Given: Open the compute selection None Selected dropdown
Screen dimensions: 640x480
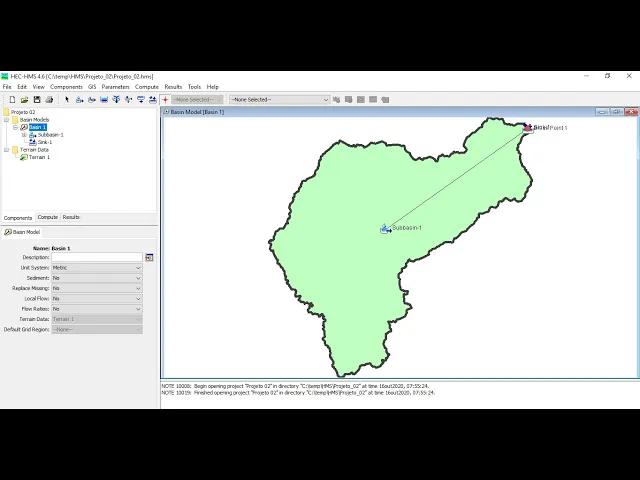Looking at the screenshot, I should (x=280, y=100).
